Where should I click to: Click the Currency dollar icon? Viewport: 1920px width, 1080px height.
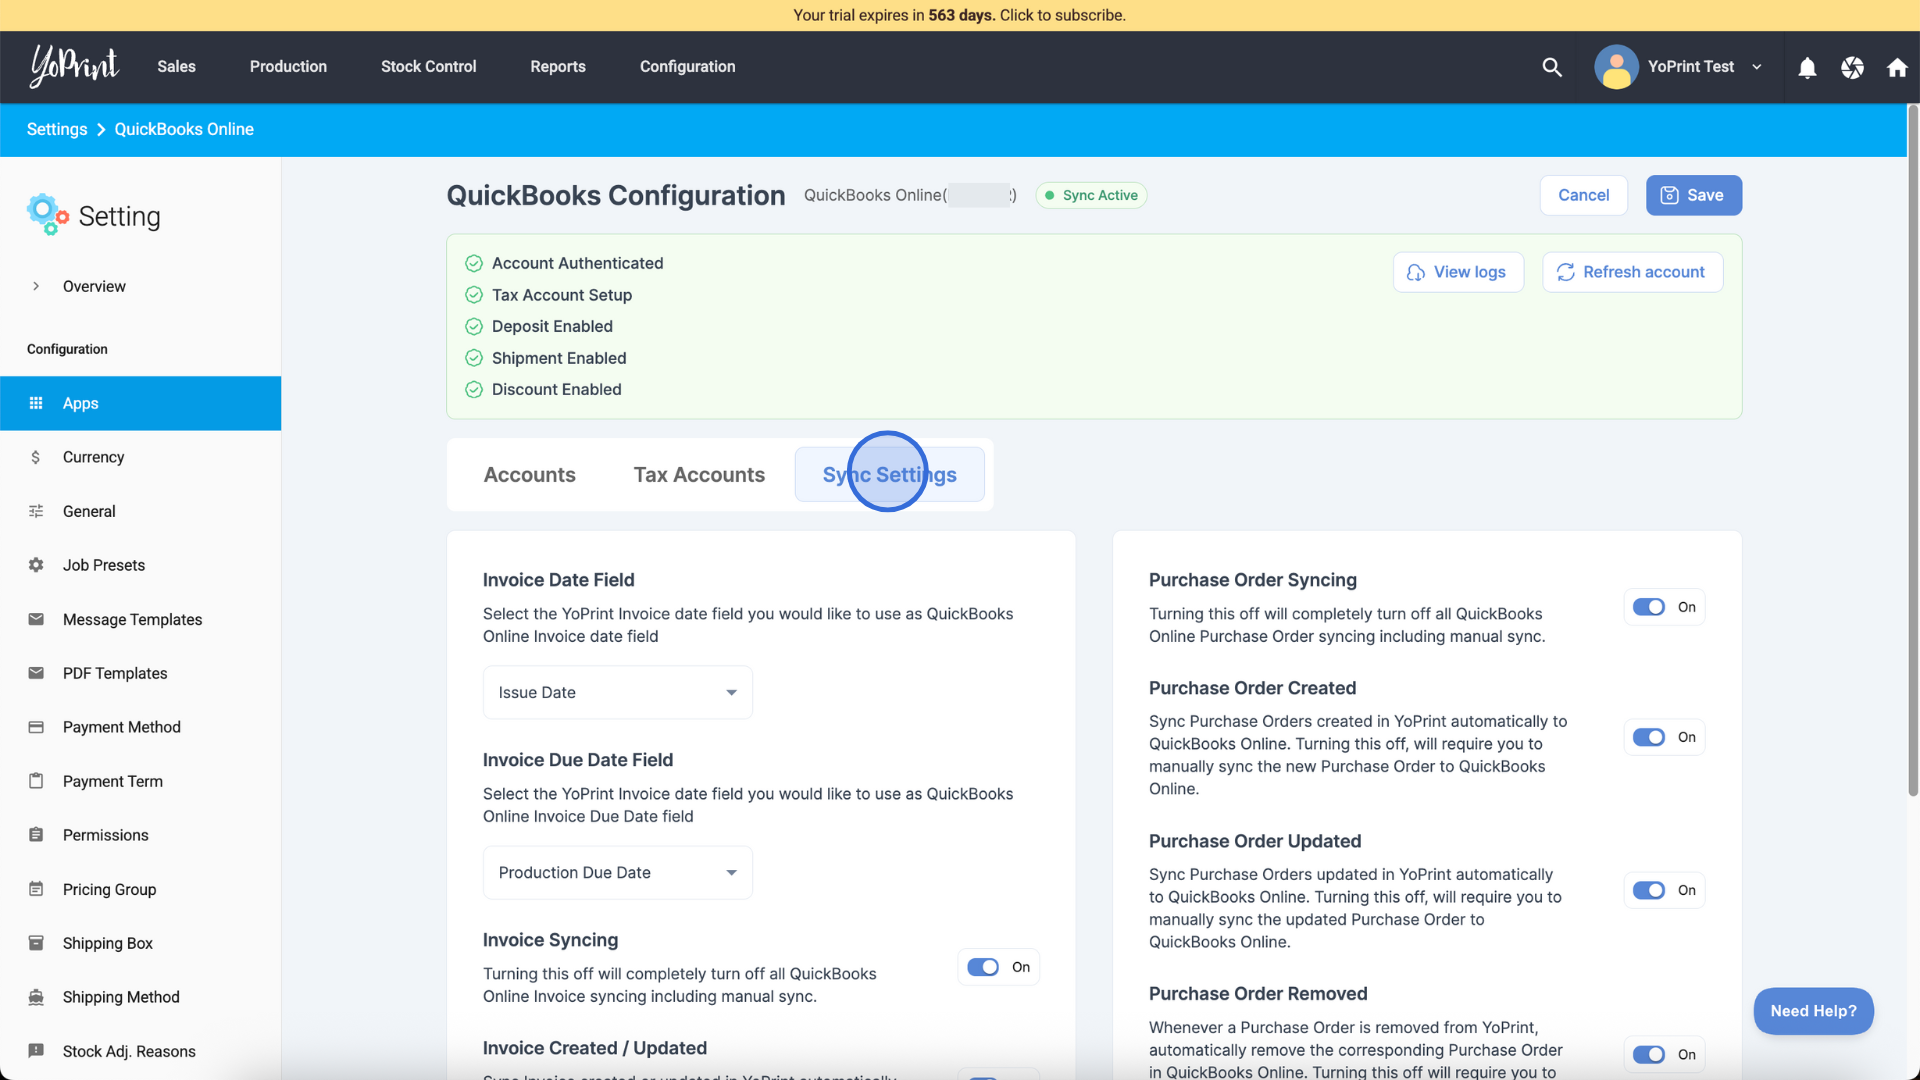point(36,457)
